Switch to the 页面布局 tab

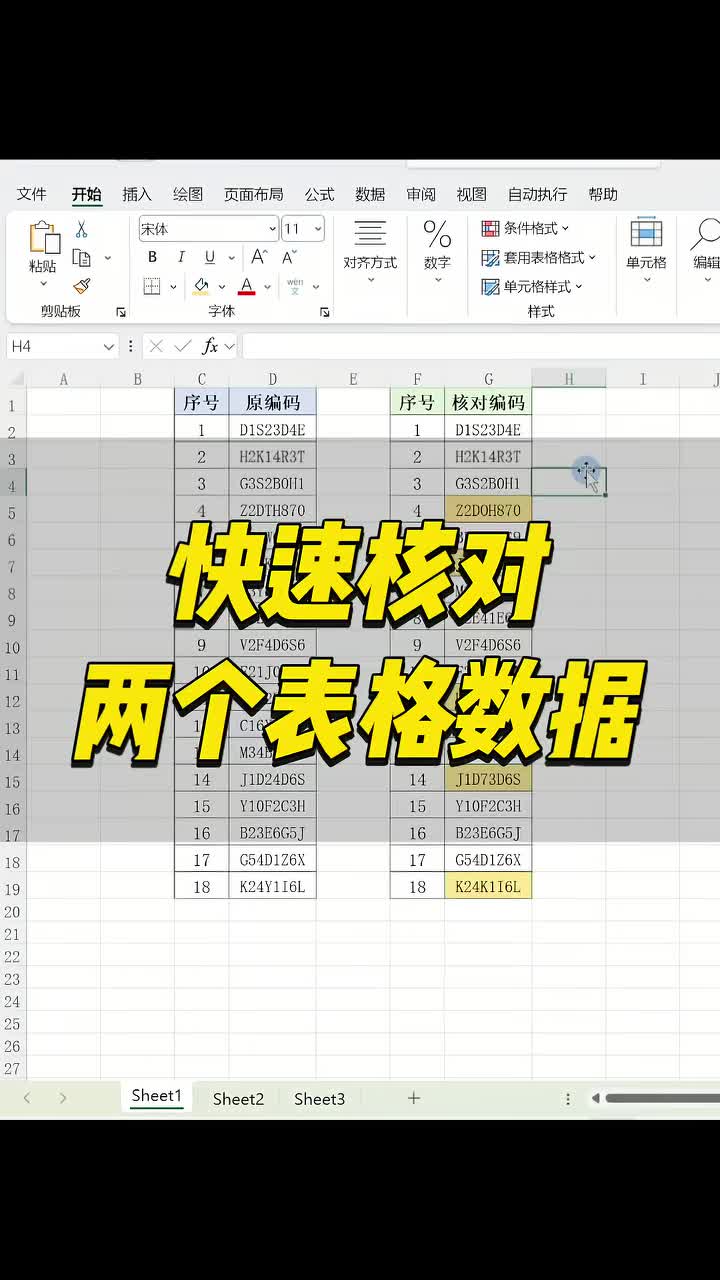(x=253, y=194)
